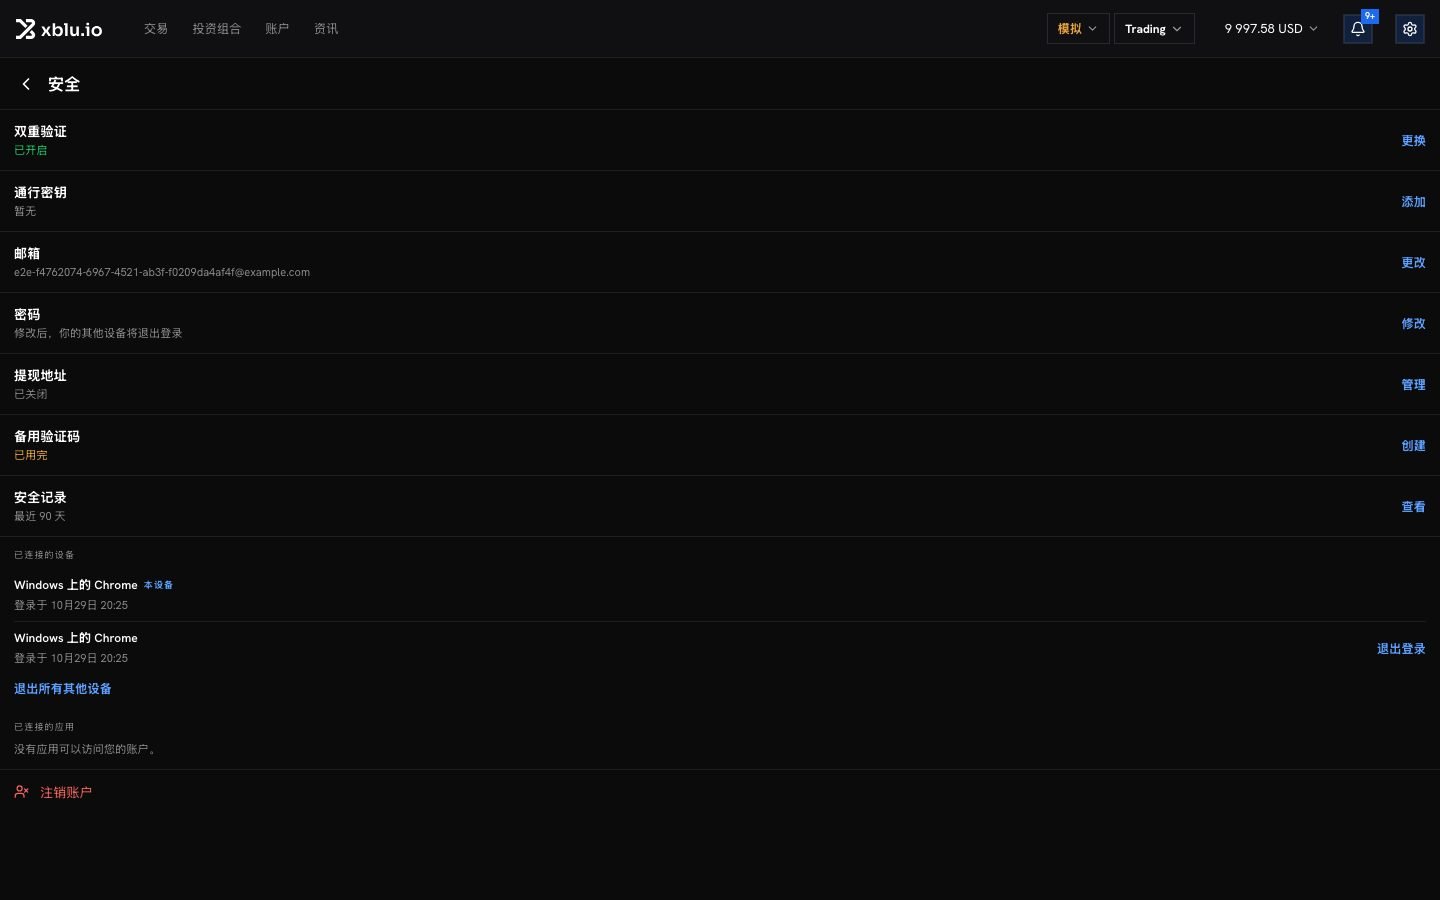Screen dimensions: 1440x900
Task: Click the 最近 90 天 text
Action: click(x=40, y=516)
